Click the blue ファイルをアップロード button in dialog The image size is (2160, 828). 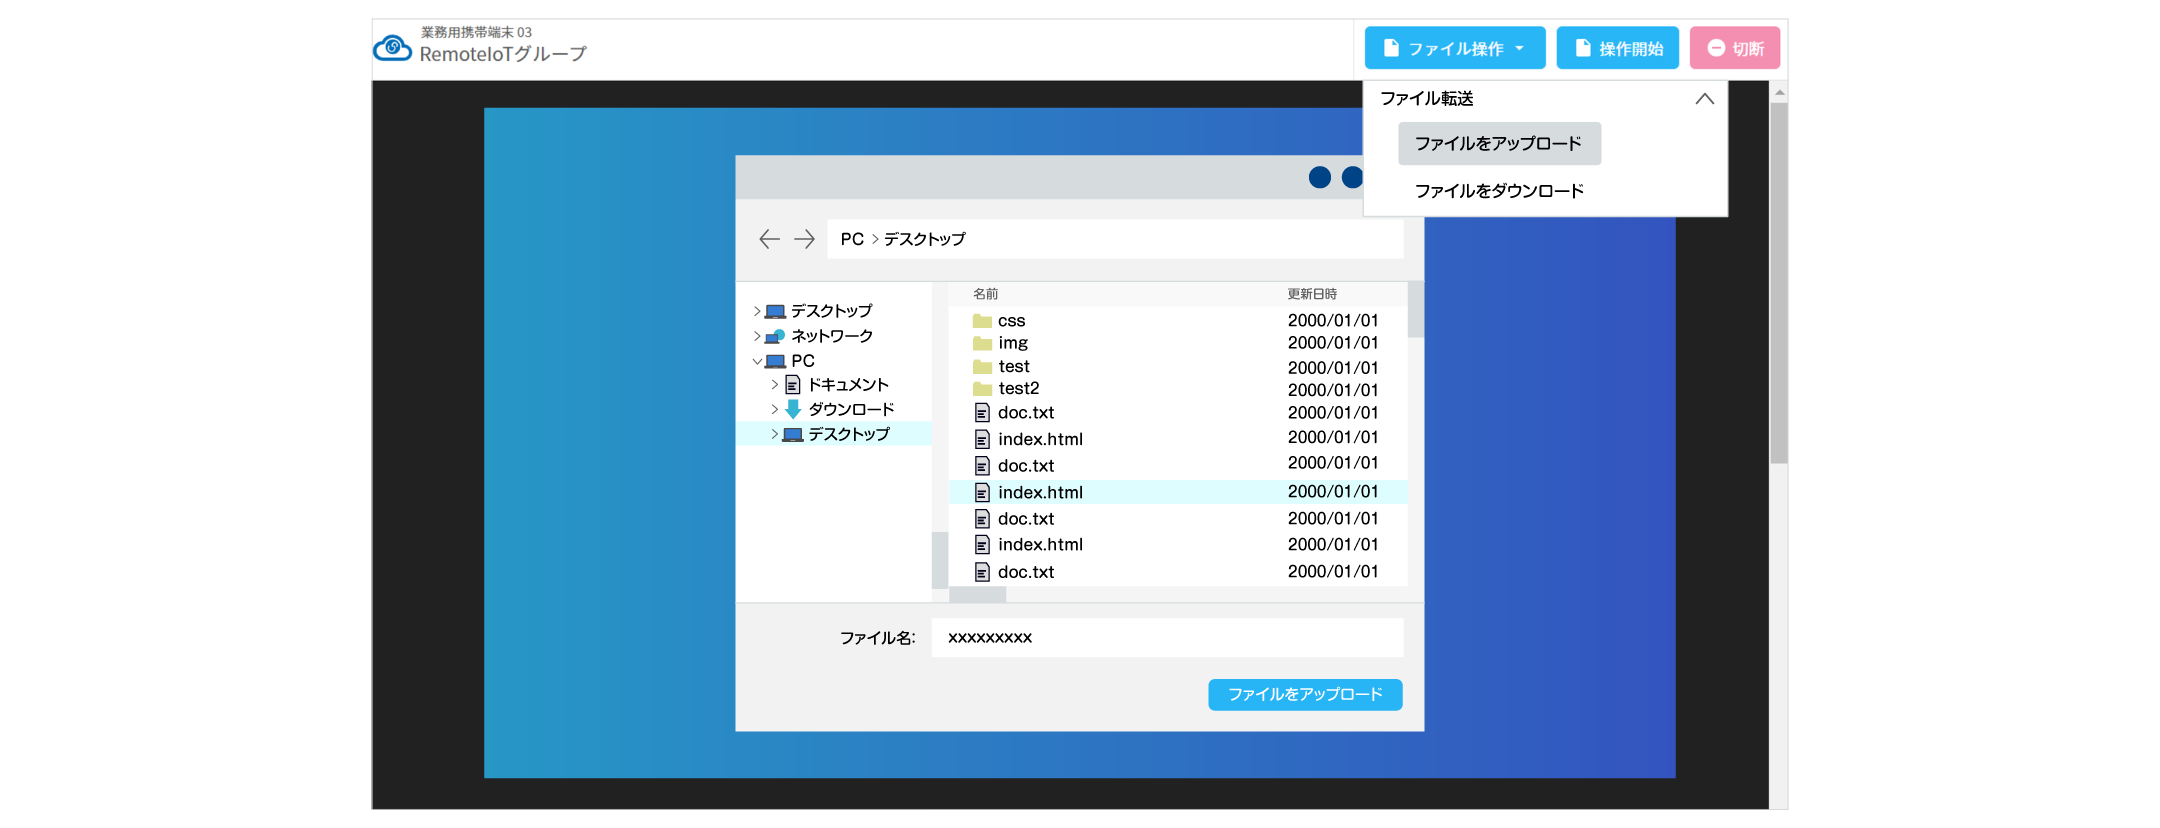[x=1305, y=695]
